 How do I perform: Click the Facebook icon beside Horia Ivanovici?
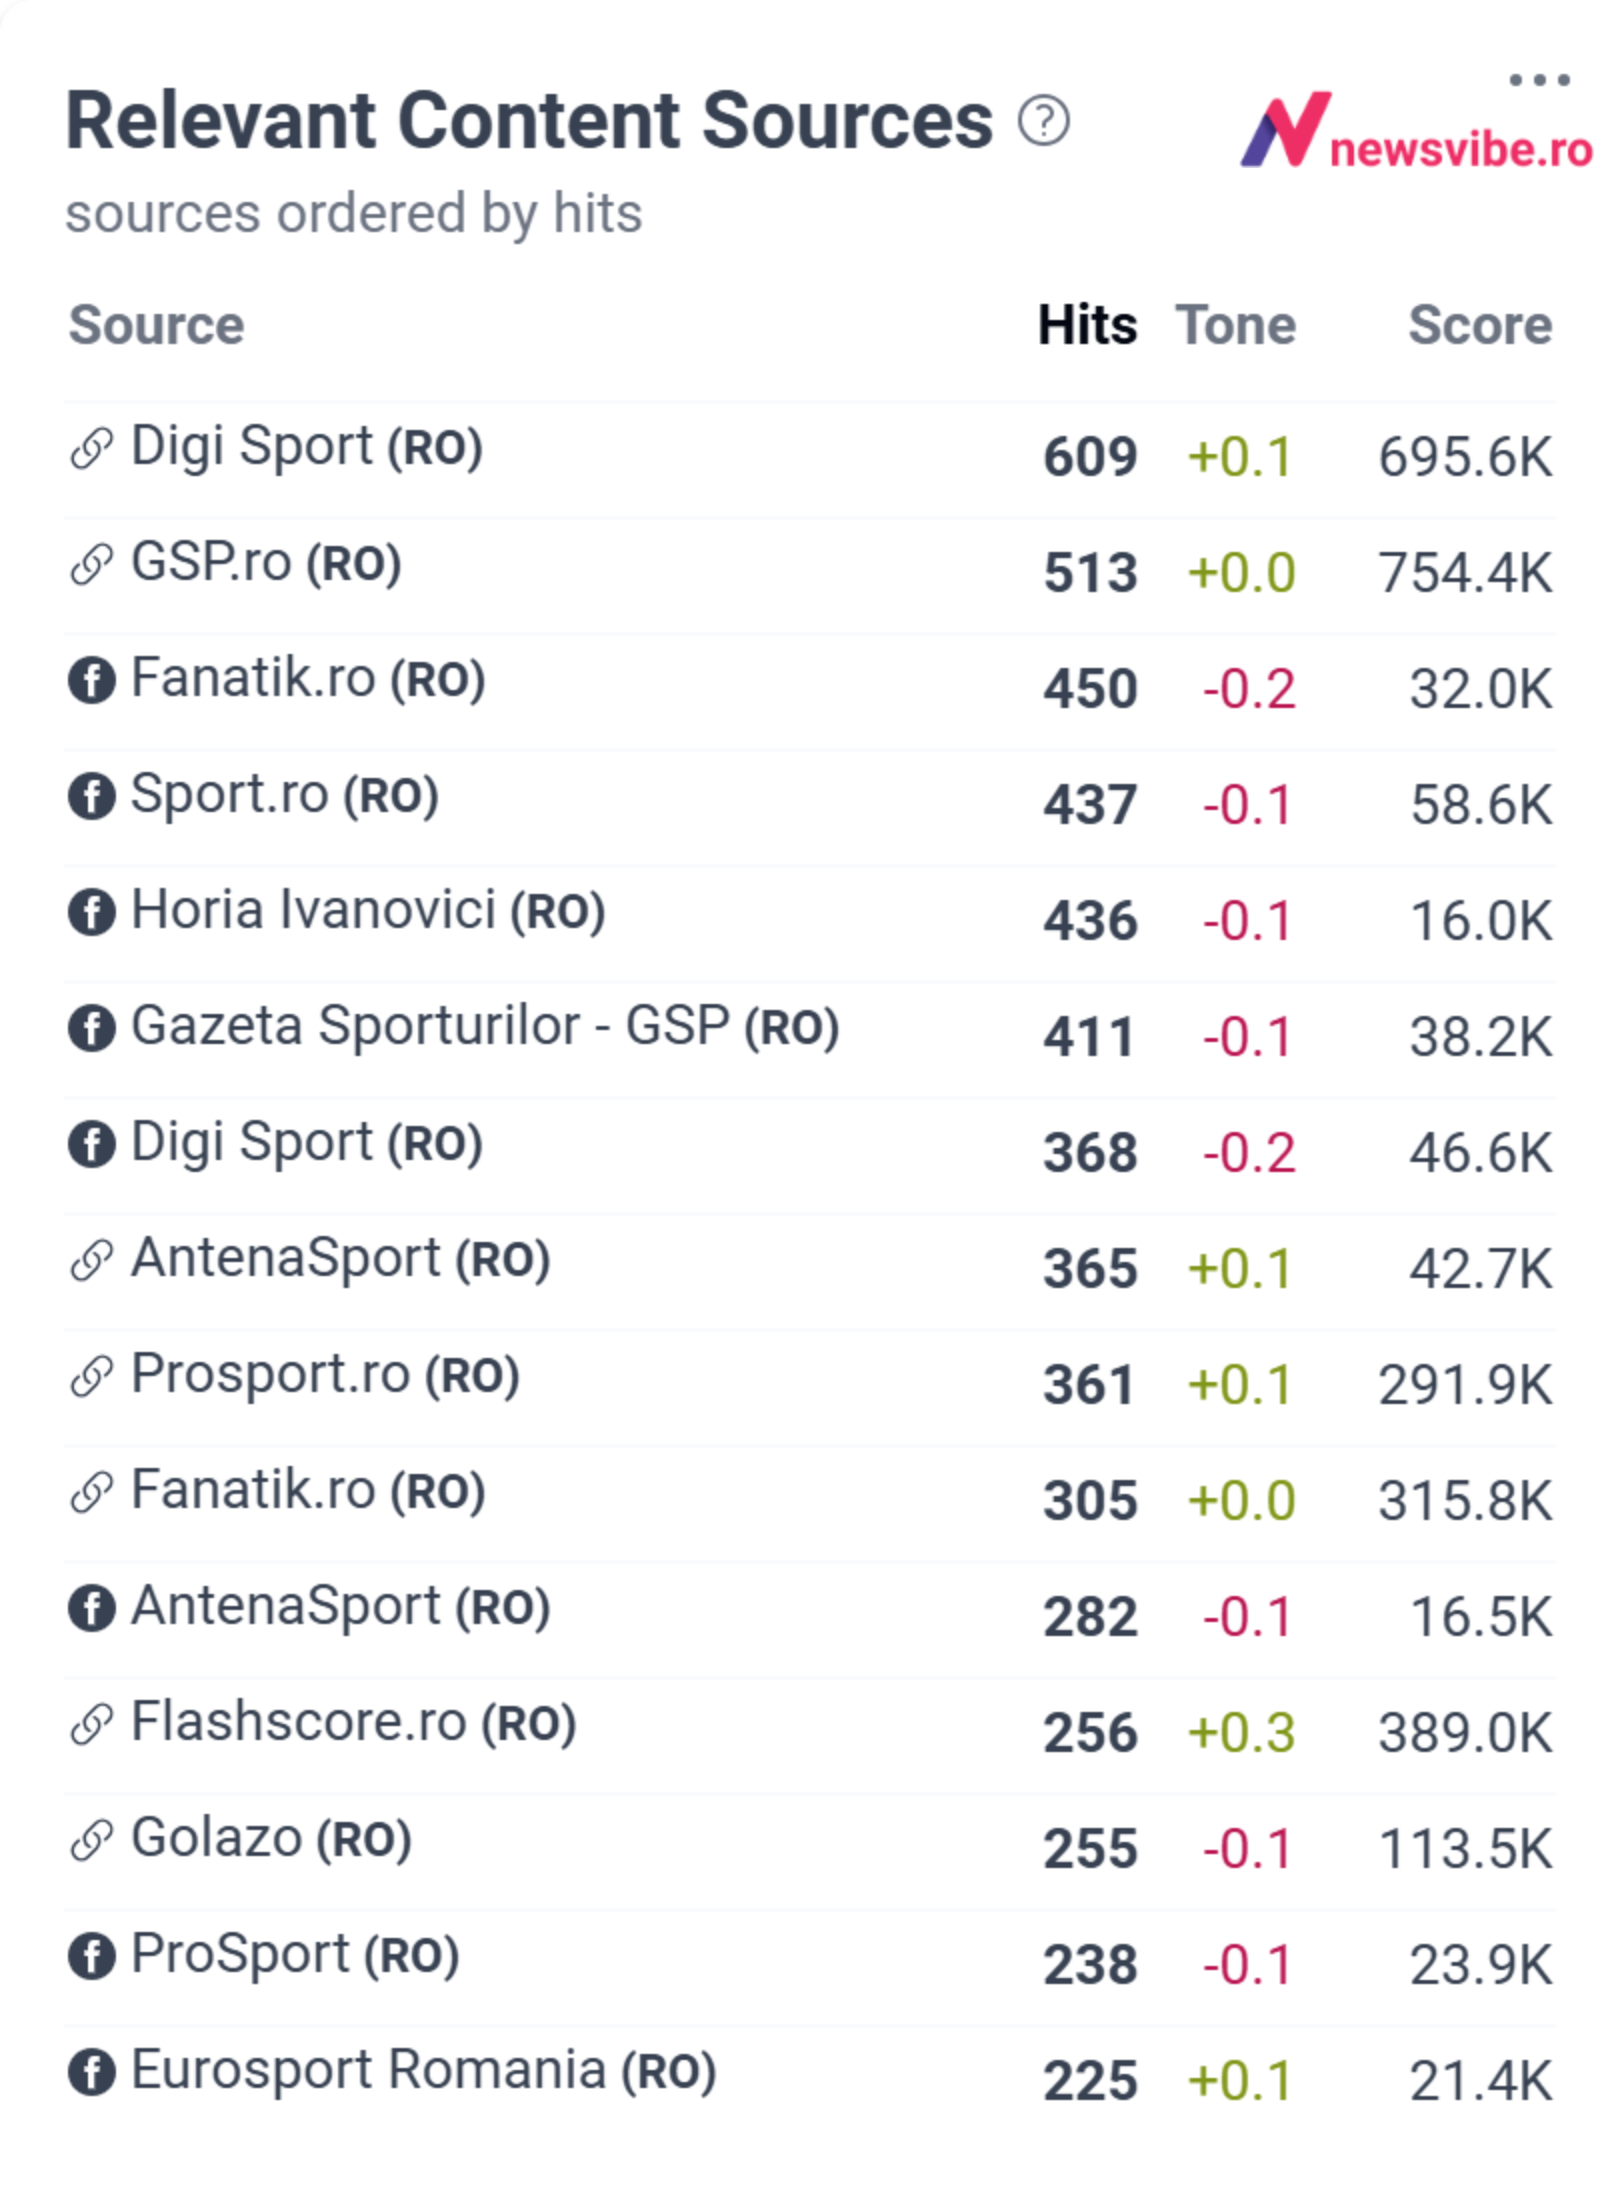tap(91, 912)
